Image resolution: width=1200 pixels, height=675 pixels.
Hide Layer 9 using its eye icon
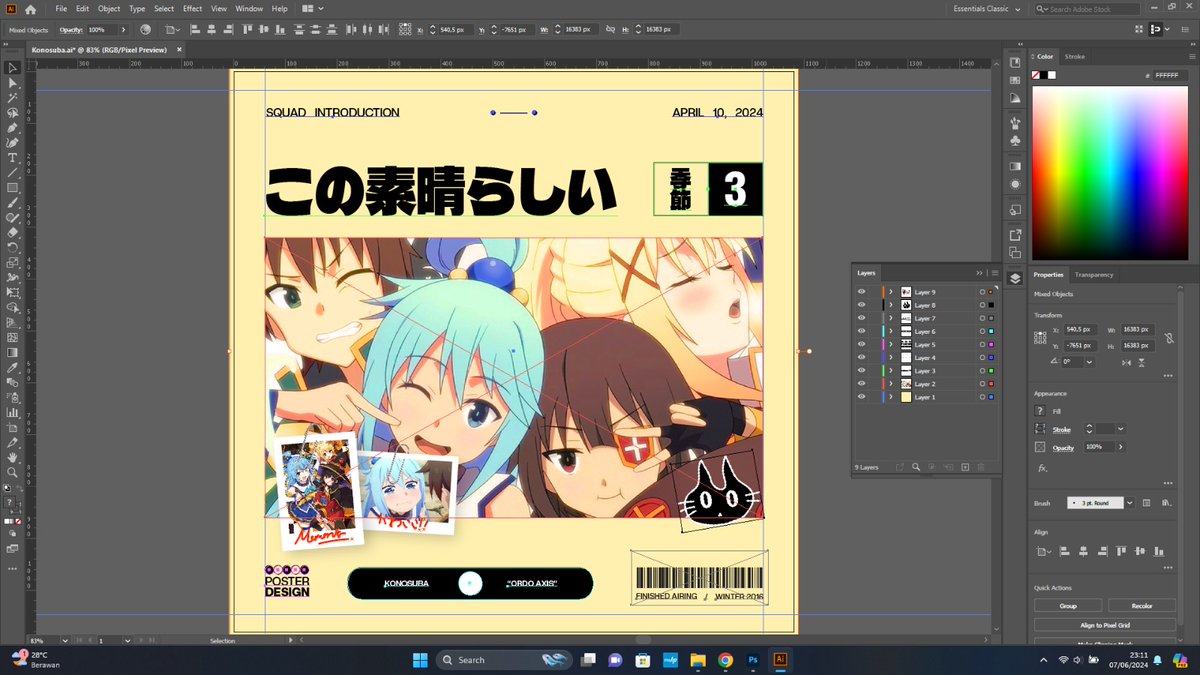click(x=861, y=292)
